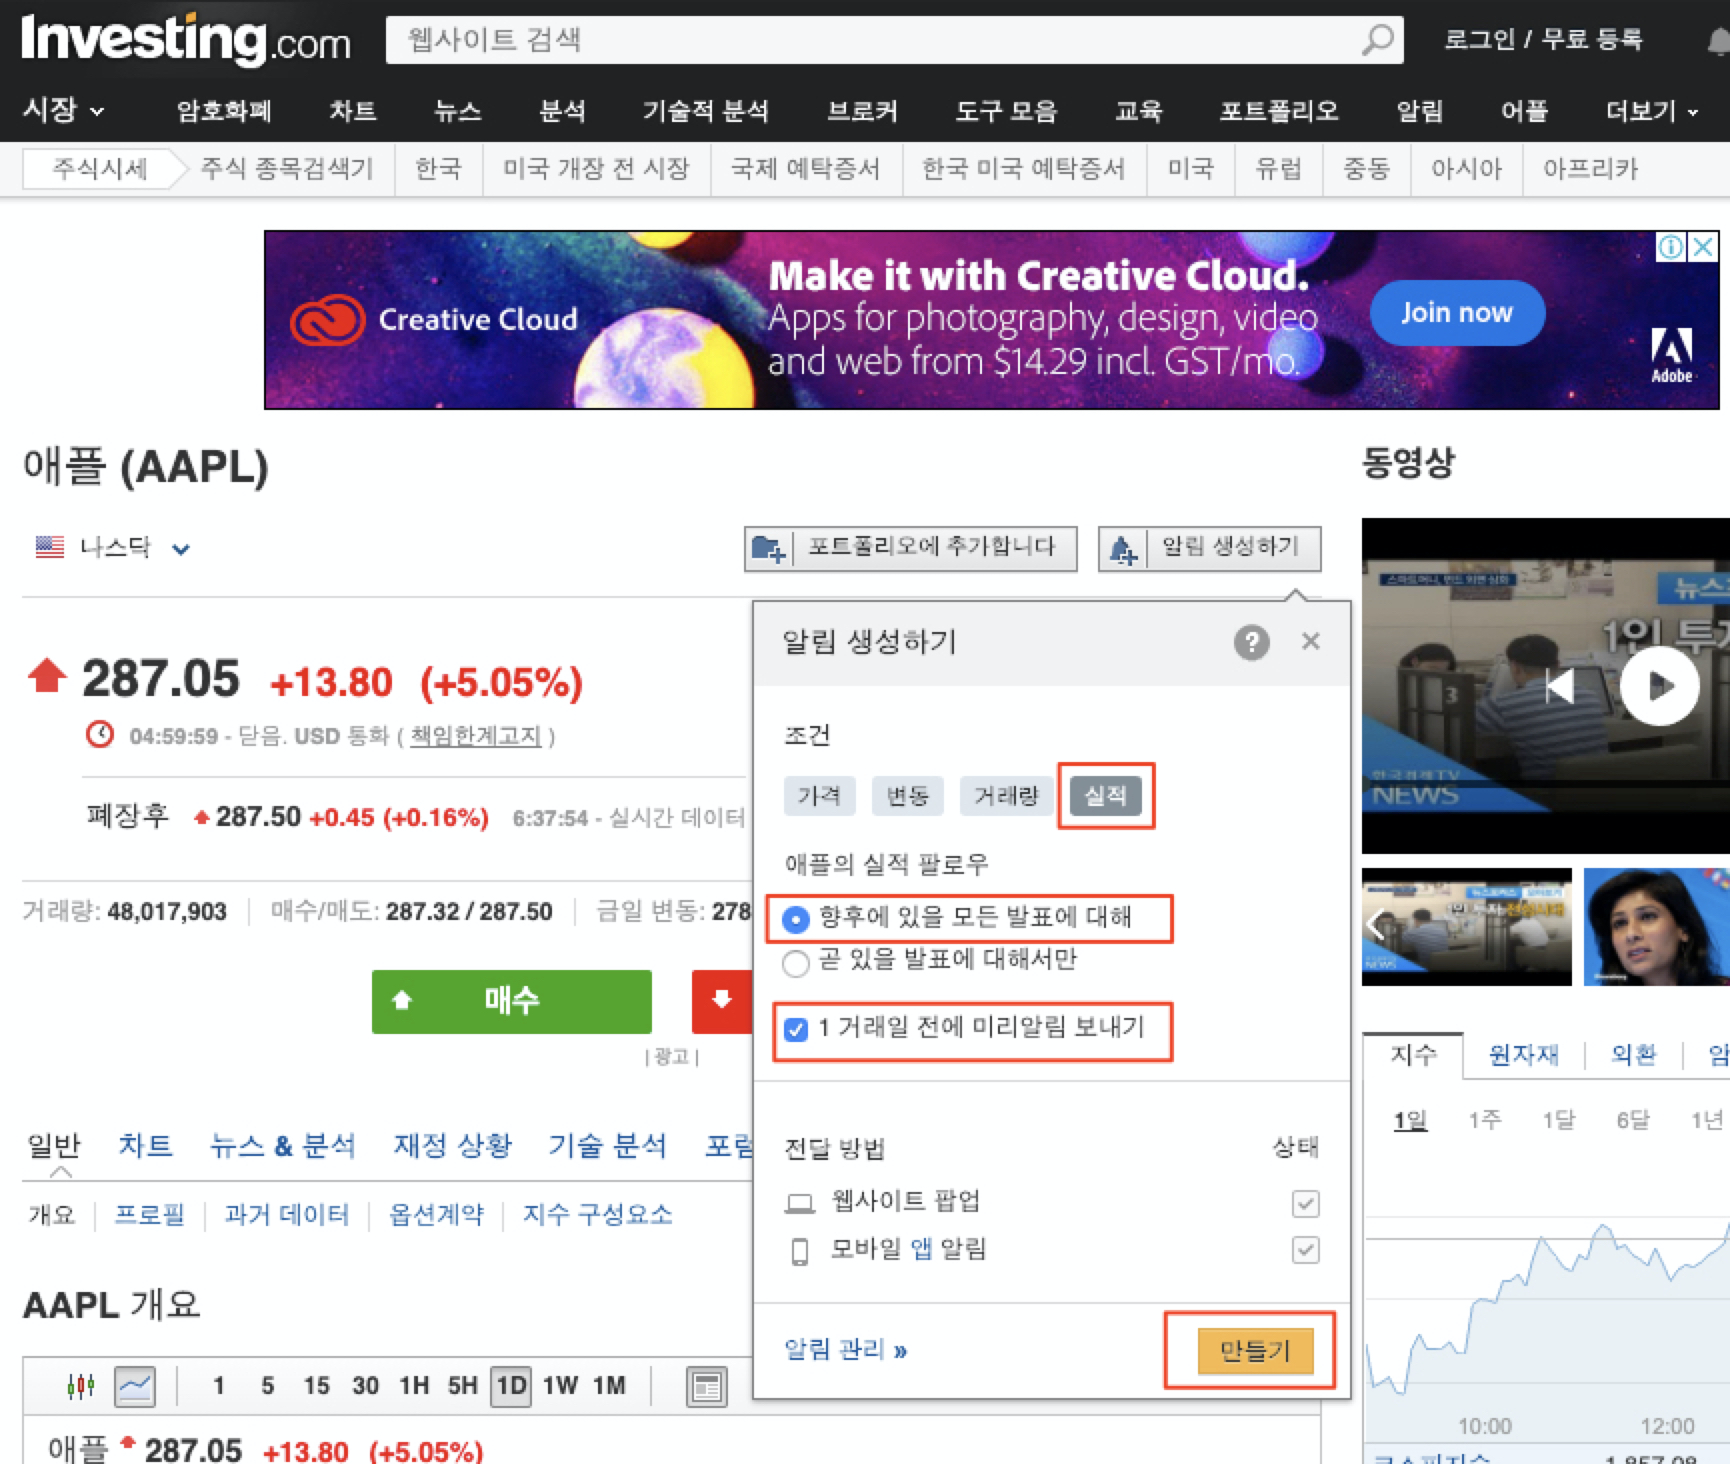Click the 만들기 create button
1730x1464 pixels.
click(x=1255, y=1351)
